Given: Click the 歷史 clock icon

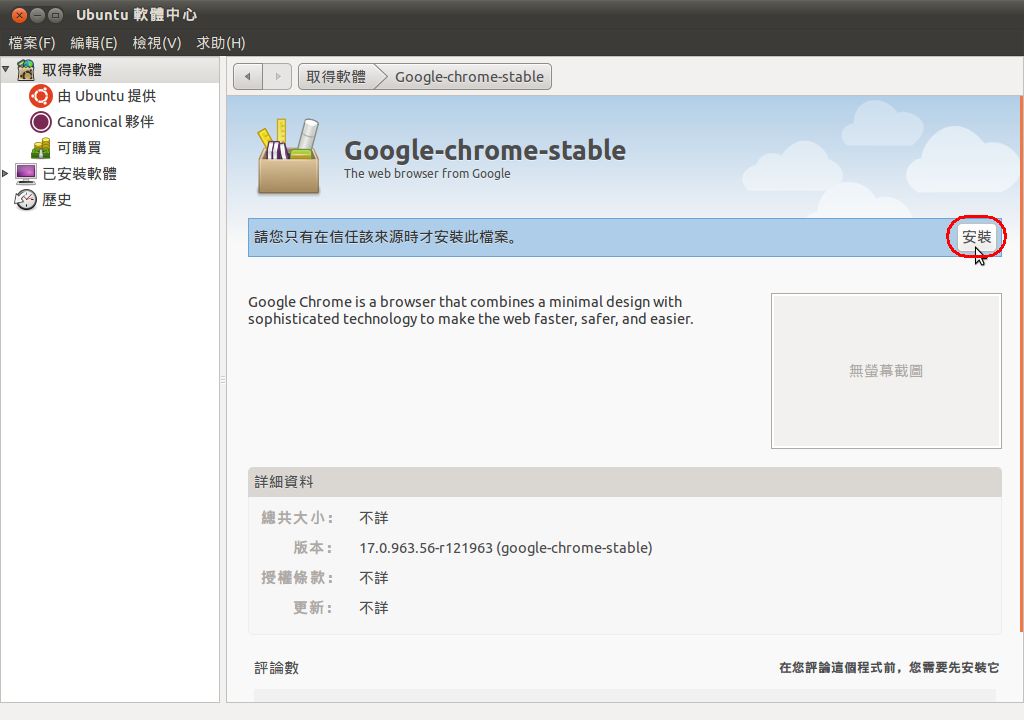Looking at the screenshot, I should click(x=25, y=200).
